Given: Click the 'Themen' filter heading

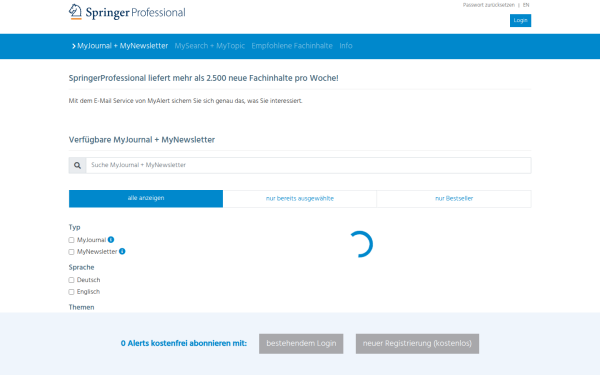Looking at the screenshot, I should pyautogui.click(x=82, y=307).
